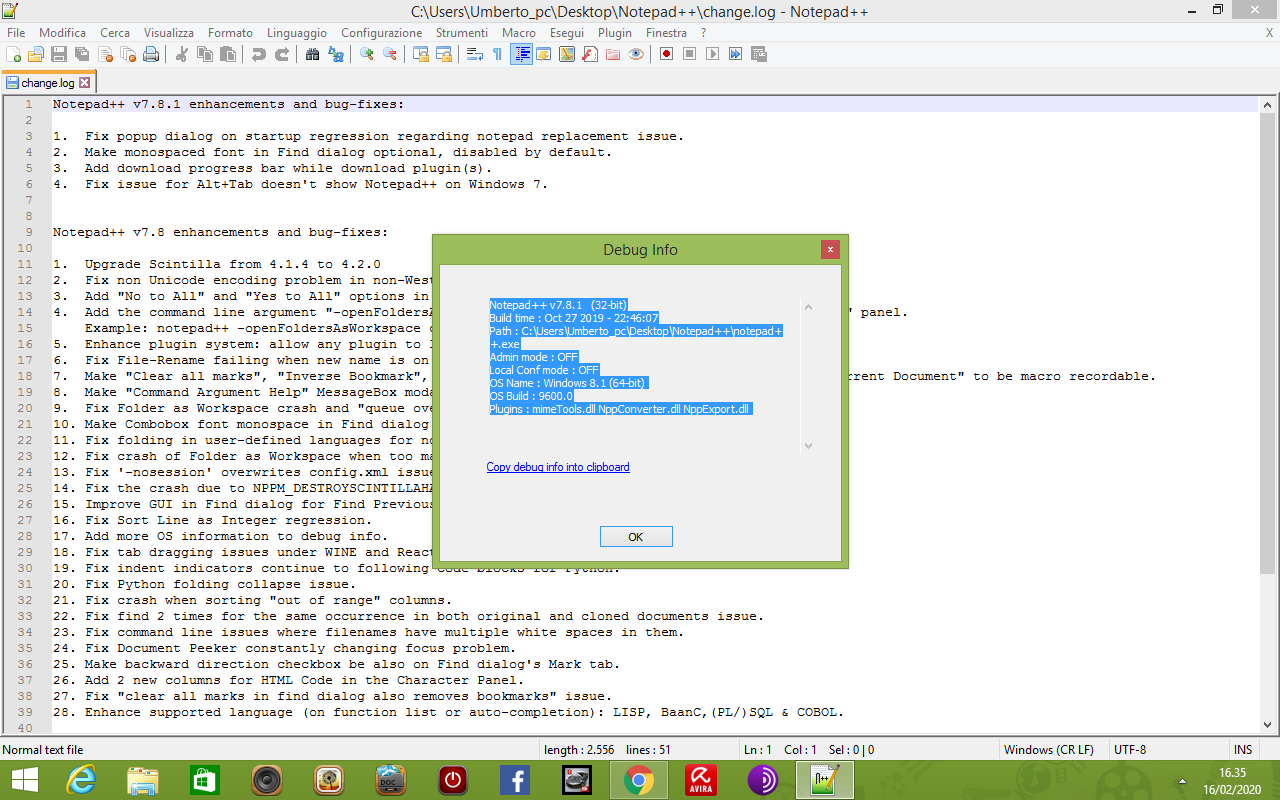
Task: Open Avira from taskbar
Action: (x=701, y=780)
